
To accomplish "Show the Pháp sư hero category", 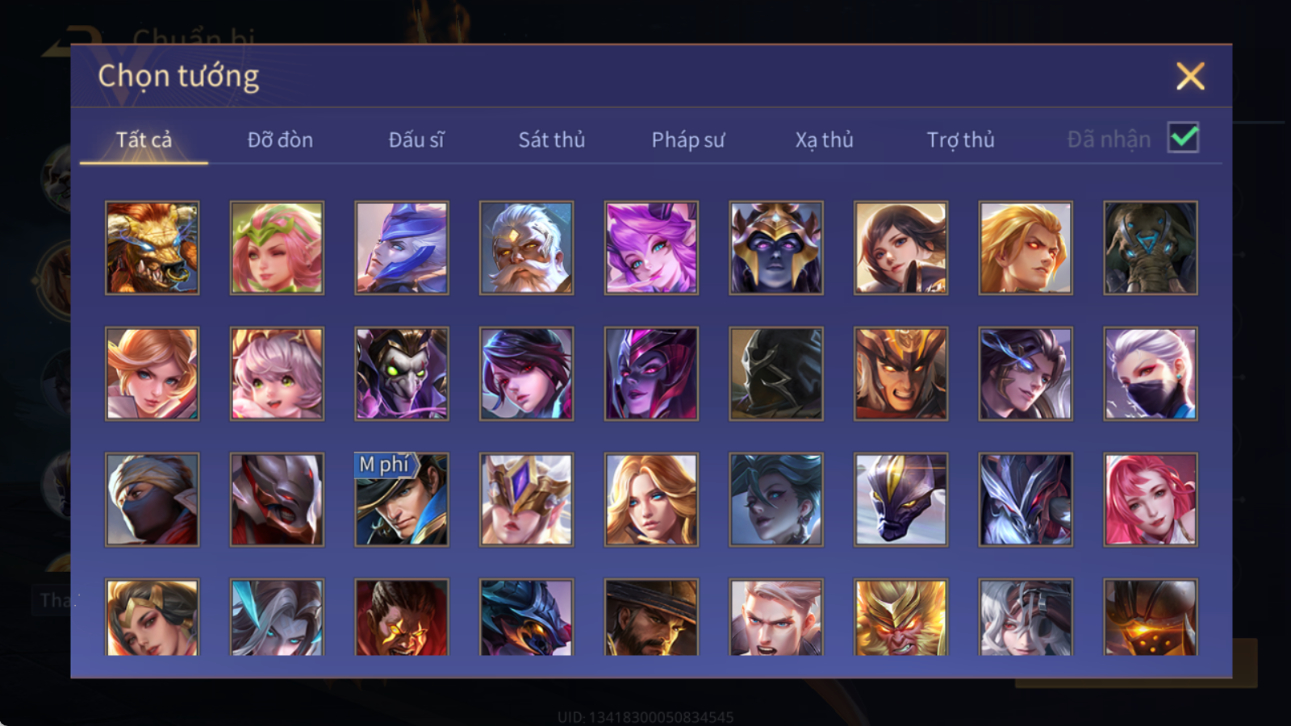I will coord(688,140).
